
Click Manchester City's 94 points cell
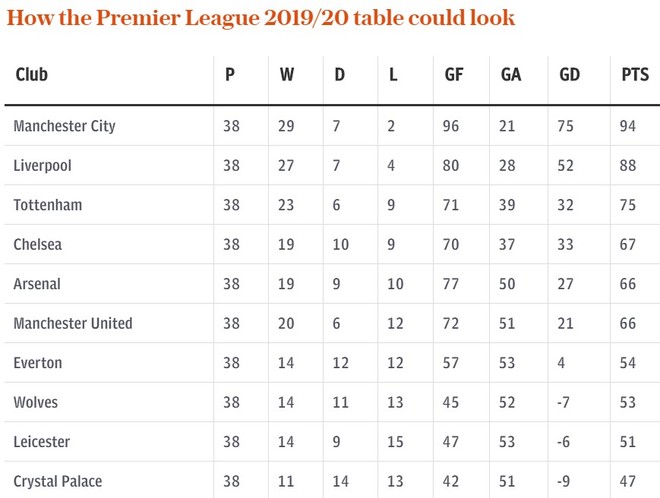pyautogui.click(x=628, y=126)
